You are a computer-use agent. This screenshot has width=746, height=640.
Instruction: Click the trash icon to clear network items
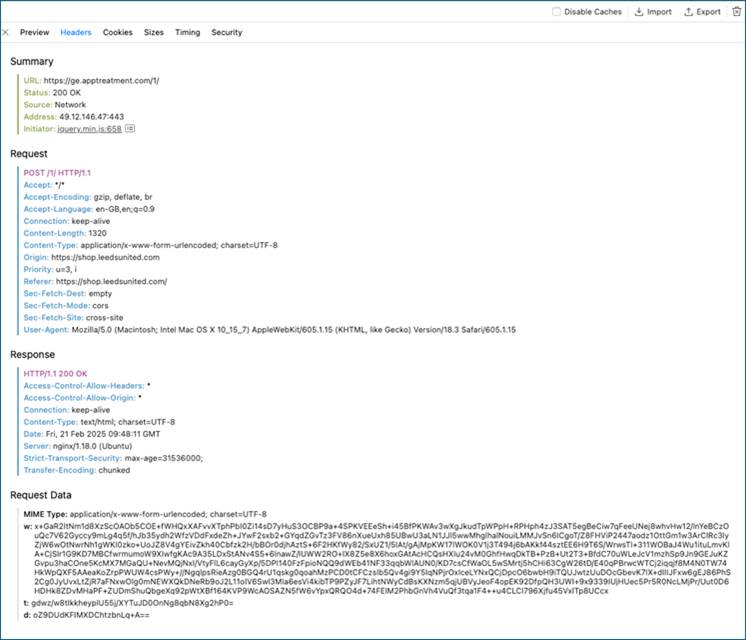click(736, 12)
